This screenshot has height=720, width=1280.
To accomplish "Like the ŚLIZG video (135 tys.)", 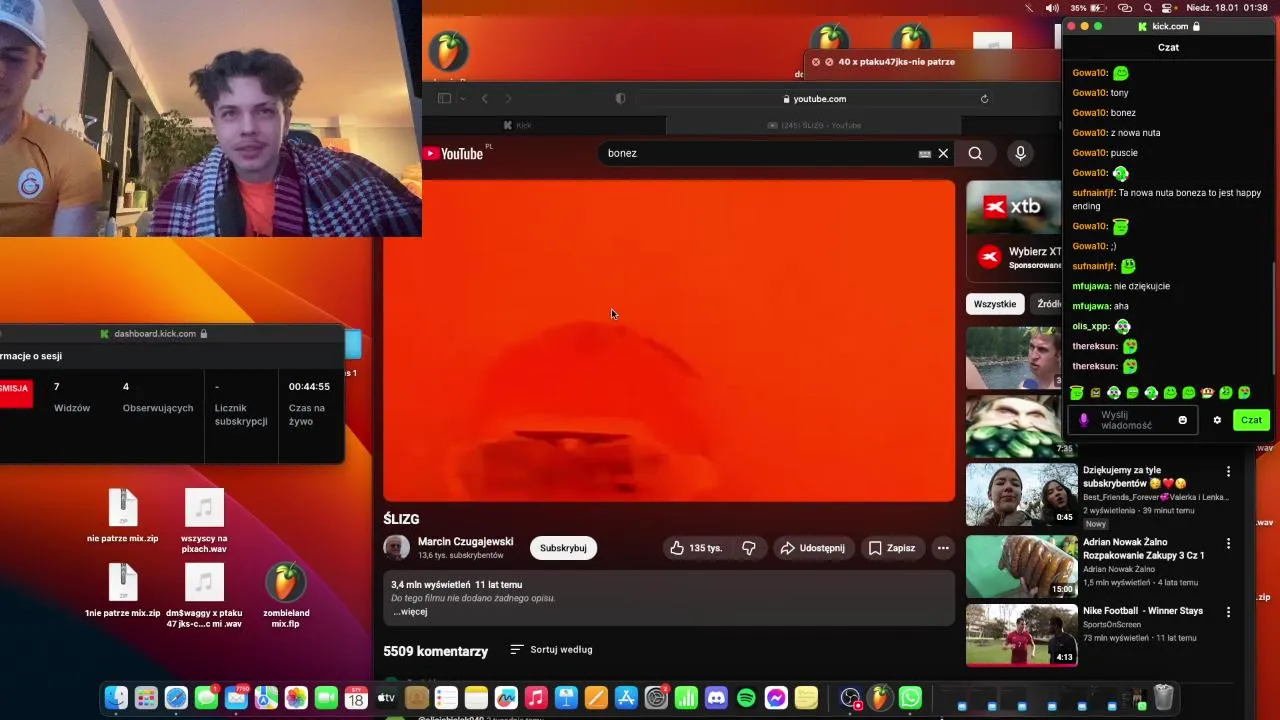I will tap(696, 548).
